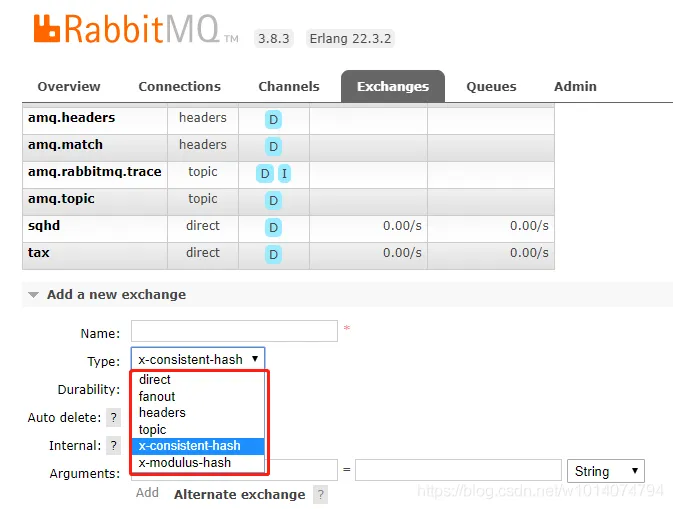Choose fanout in the Type list
Image resolution: width=673 pixels, height=509 pixels.
pyautogui.click(x=198, y=396)
